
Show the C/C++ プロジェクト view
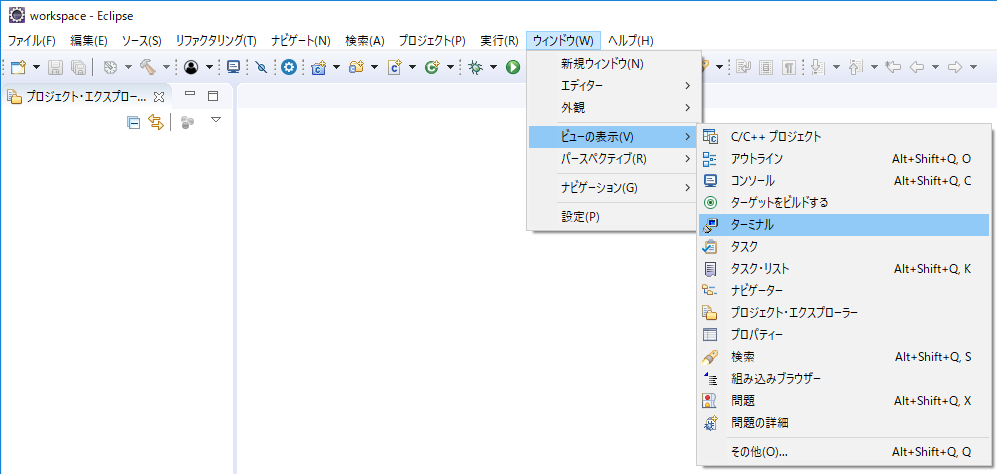[x=844, y=136]
